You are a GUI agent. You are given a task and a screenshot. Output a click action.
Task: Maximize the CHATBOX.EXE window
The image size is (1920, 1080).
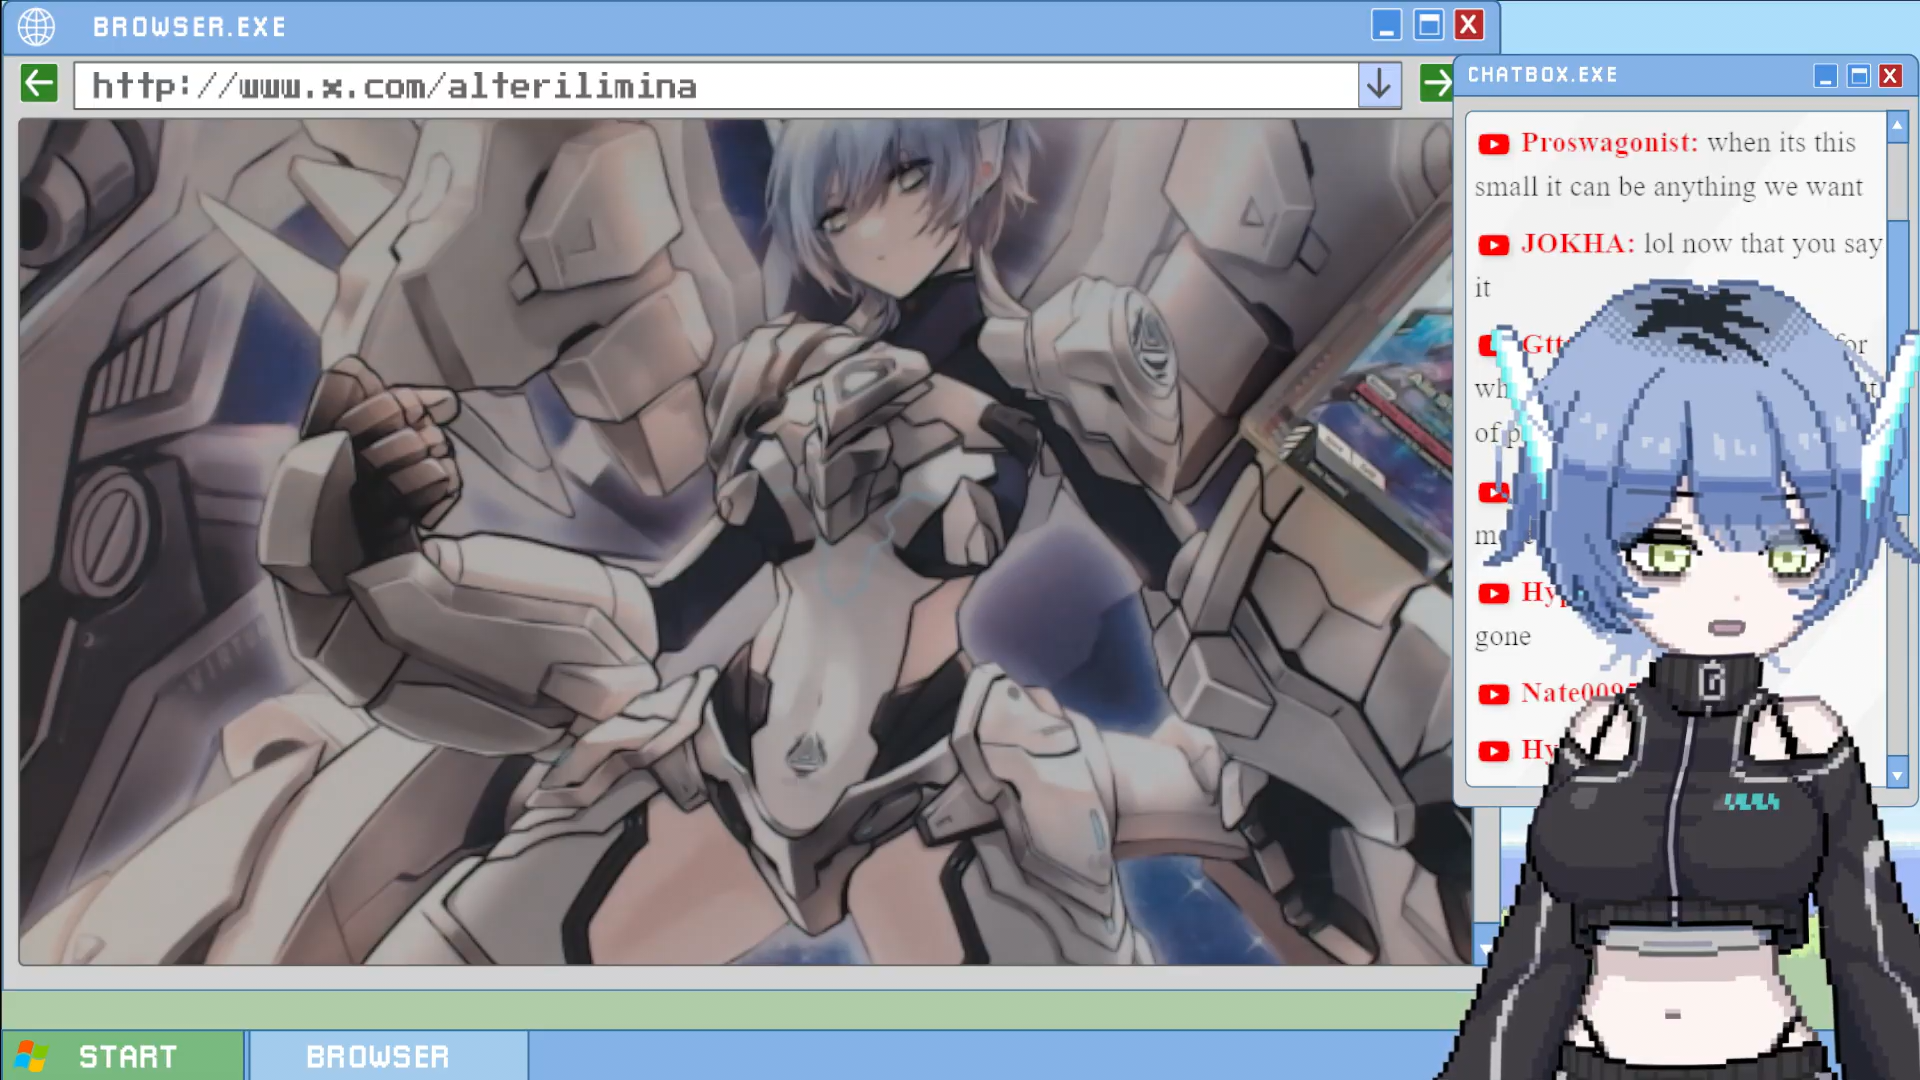click(1859, 76)
